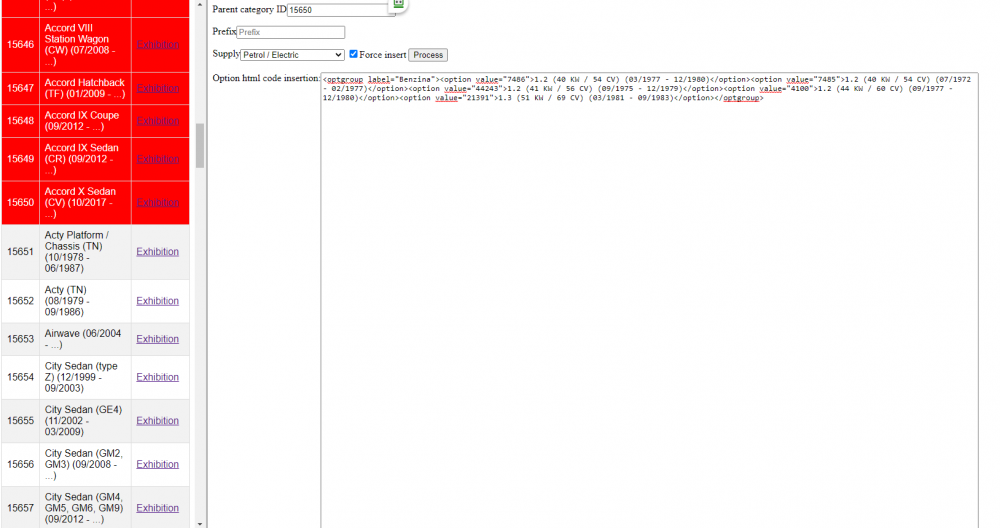Click Accord IX Sedan (CR) name cell
Viewport: 1000px width, 528px height.
tap(85, 159)
